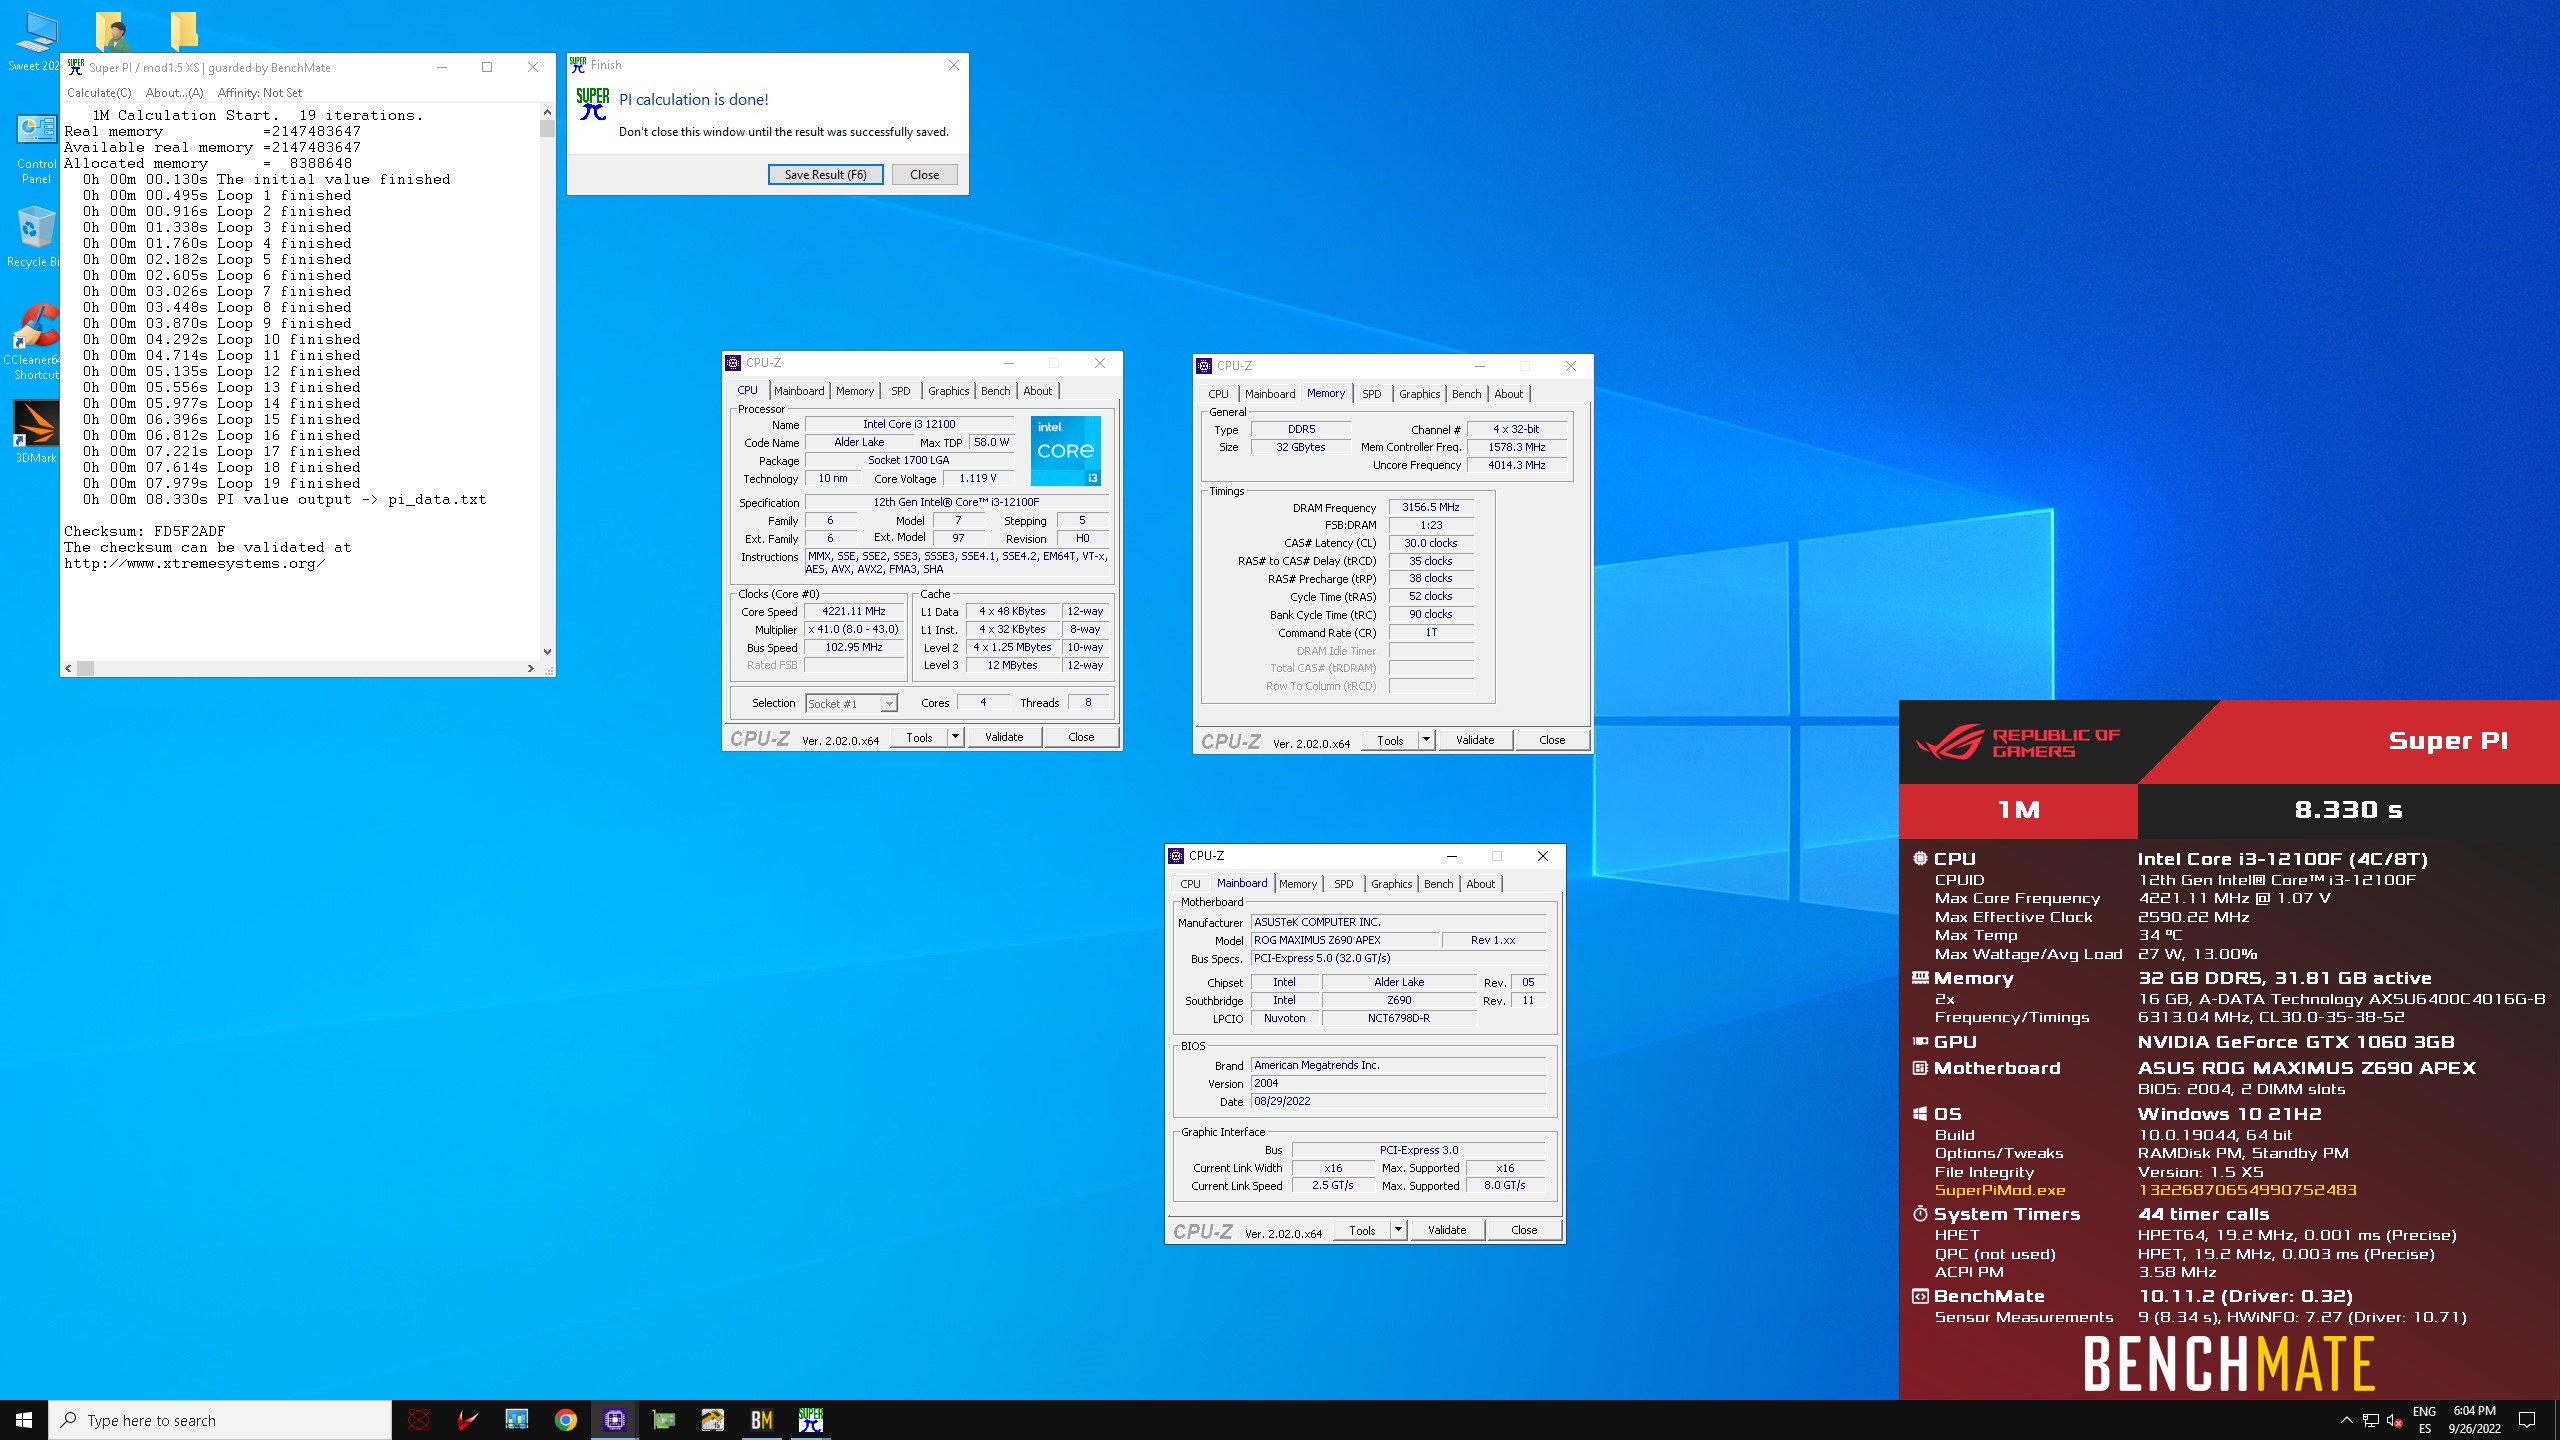
Task: Open Tools dropdown arrow in CPU-Z Memory window
Action: [1426, 740]
